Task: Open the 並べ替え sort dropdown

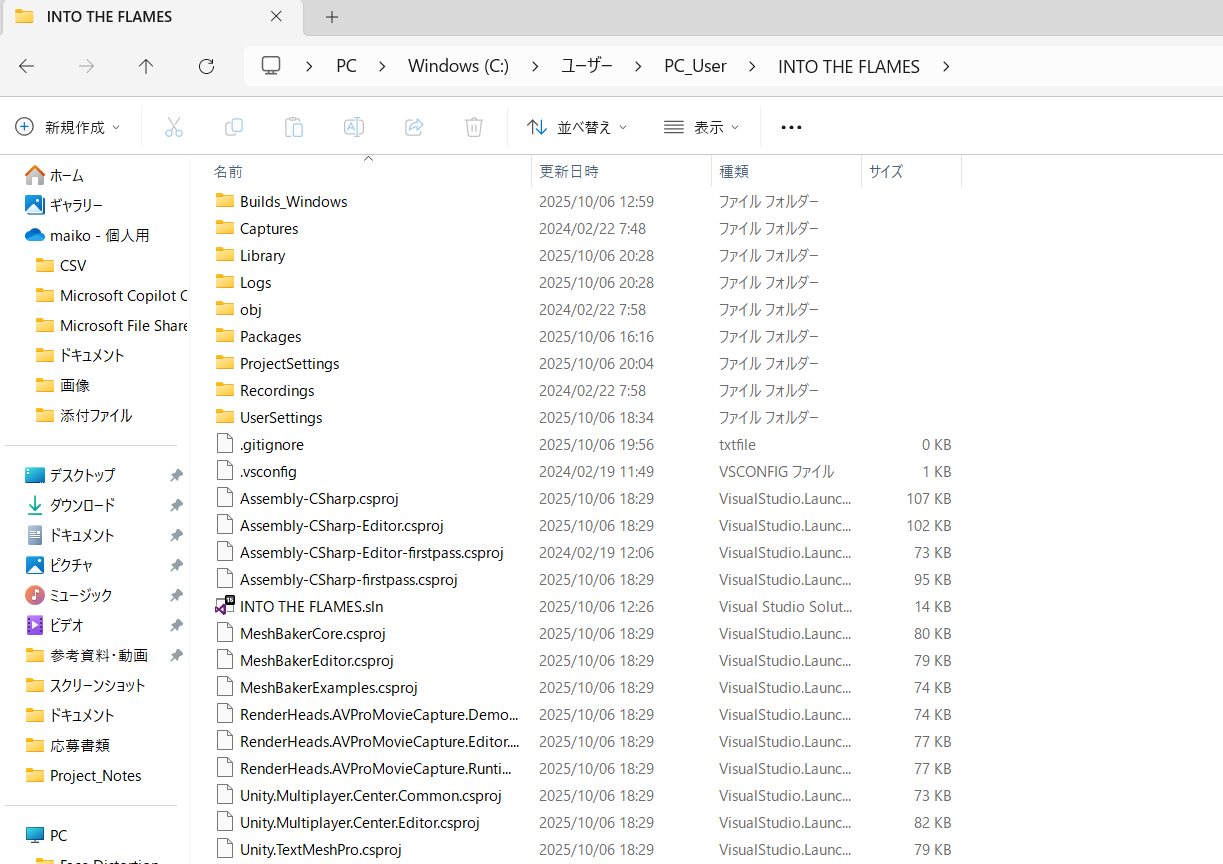Action: tap(577, 127)
